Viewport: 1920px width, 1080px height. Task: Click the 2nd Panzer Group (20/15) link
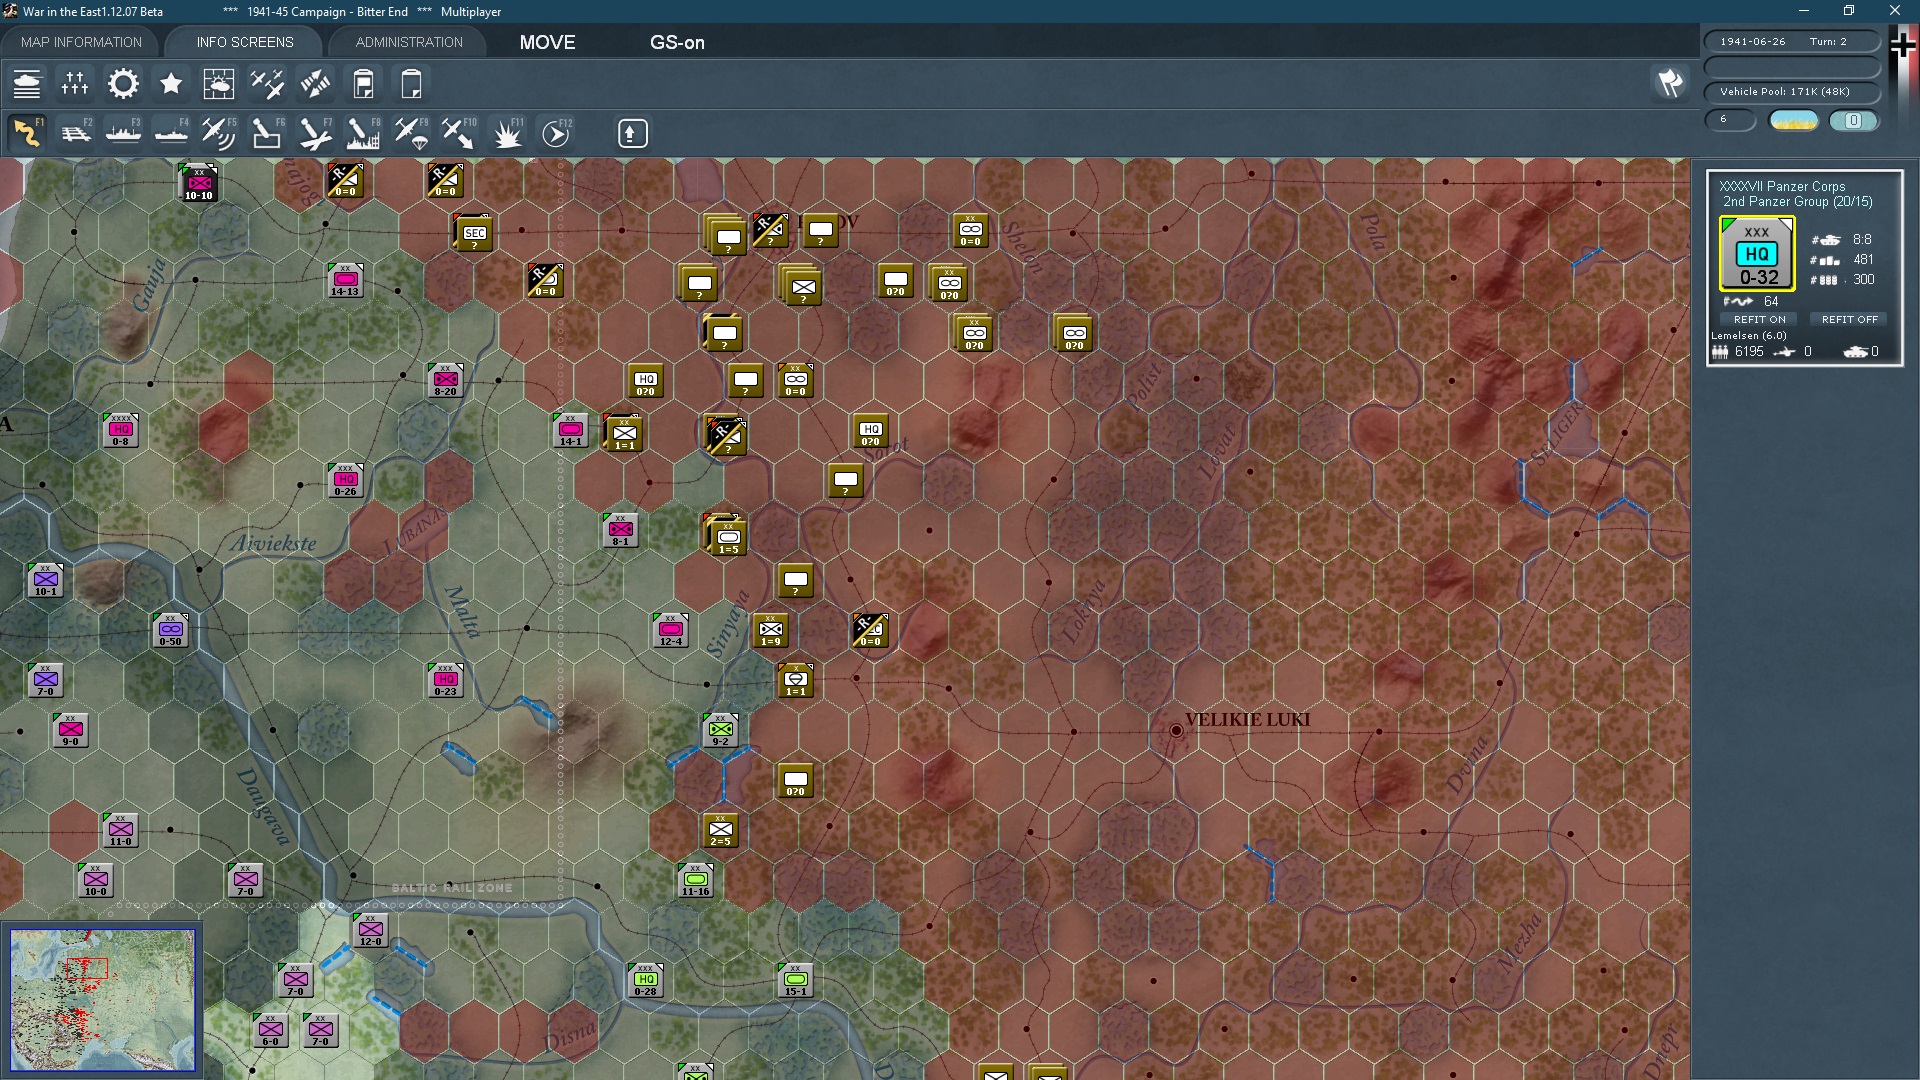[x=1797, y=202]
